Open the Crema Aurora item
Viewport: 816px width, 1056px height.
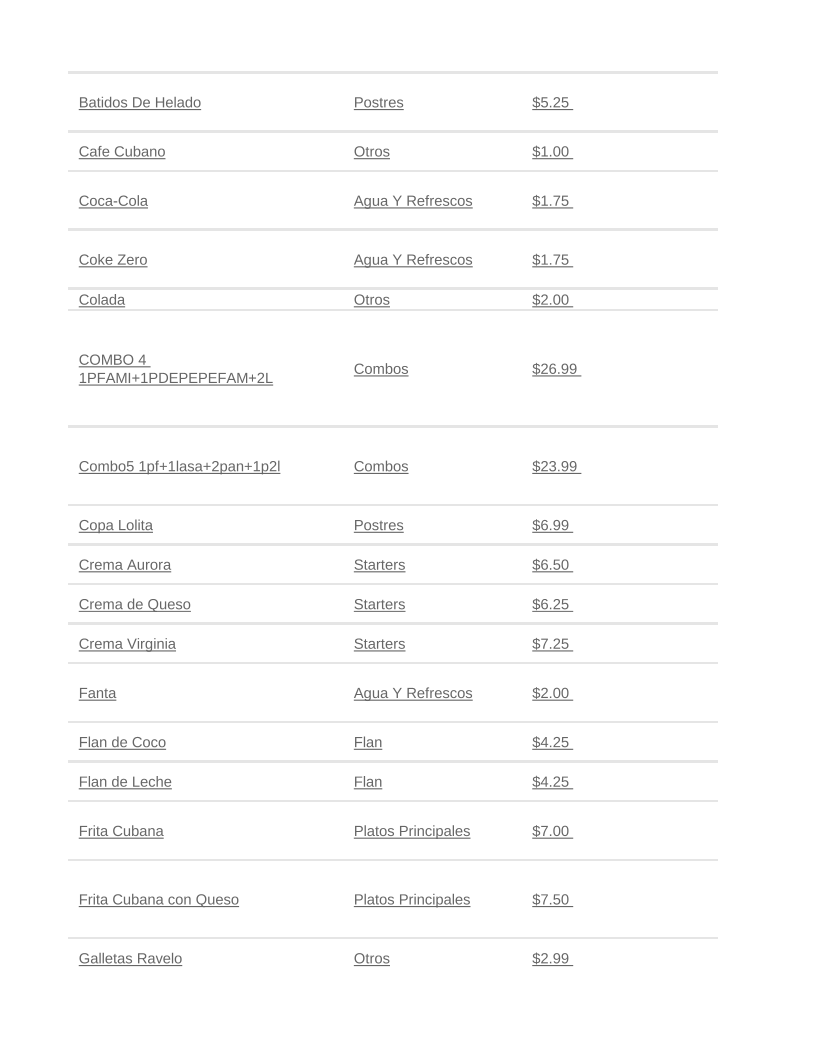pyautogui.click(x=124, y=565)
